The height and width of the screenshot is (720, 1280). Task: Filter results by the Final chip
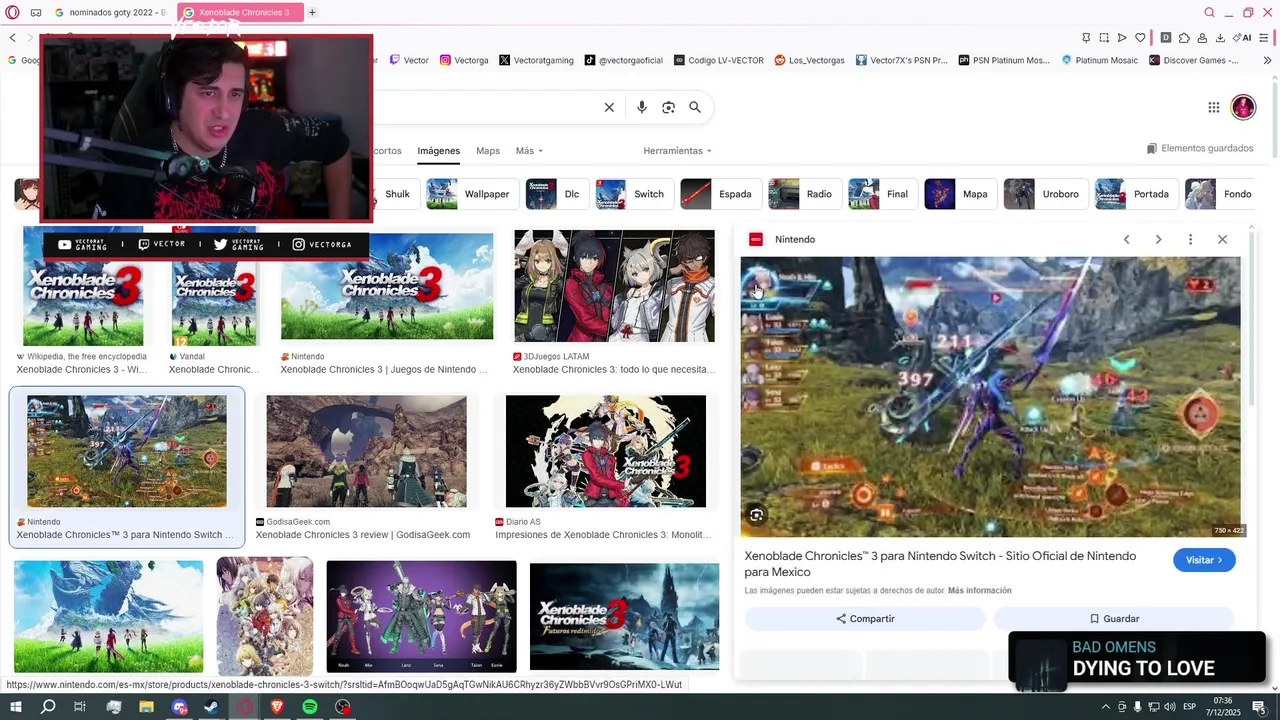(x=881, y=194)
